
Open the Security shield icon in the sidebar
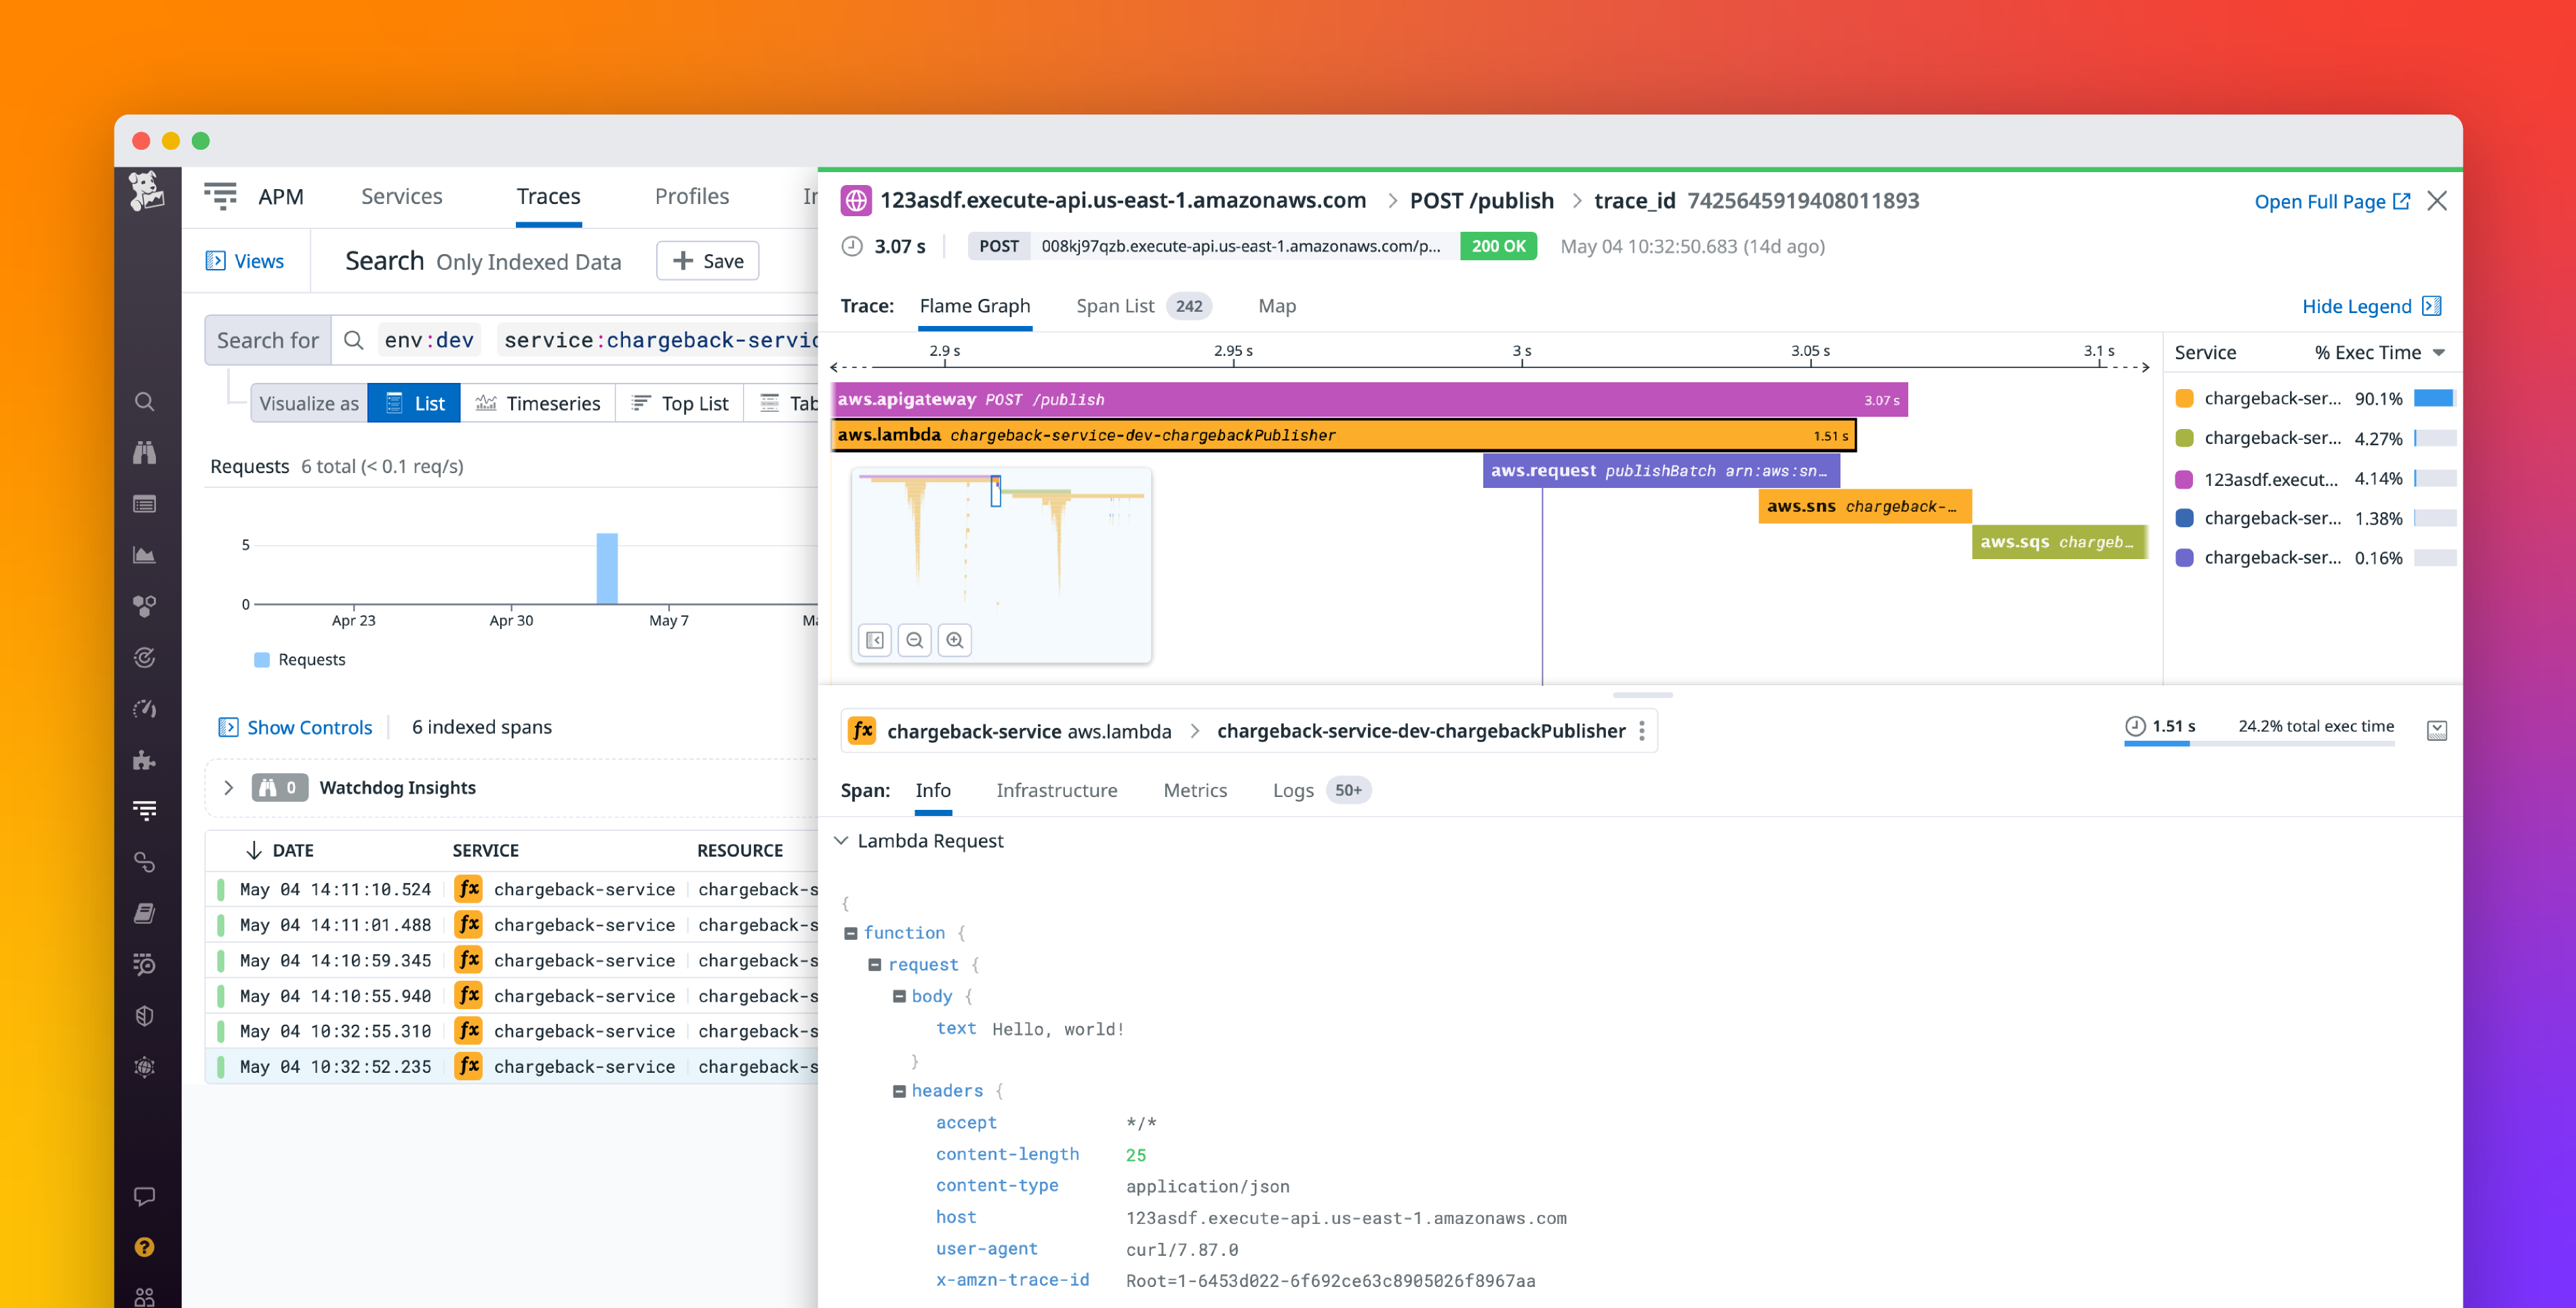[x=145, y=1016]
